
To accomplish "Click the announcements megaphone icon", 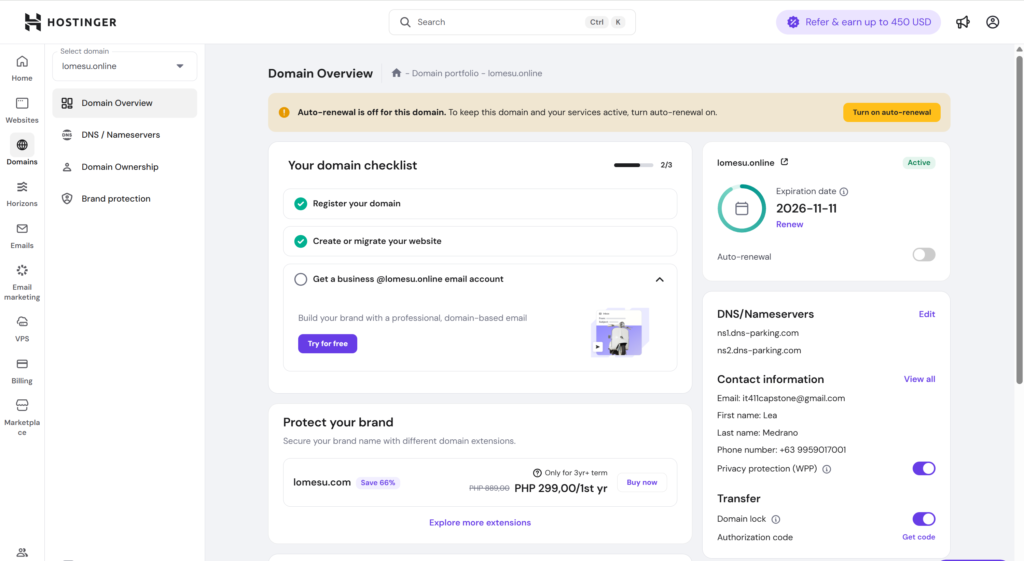I will pyautogui.click(x=963, y=22).
